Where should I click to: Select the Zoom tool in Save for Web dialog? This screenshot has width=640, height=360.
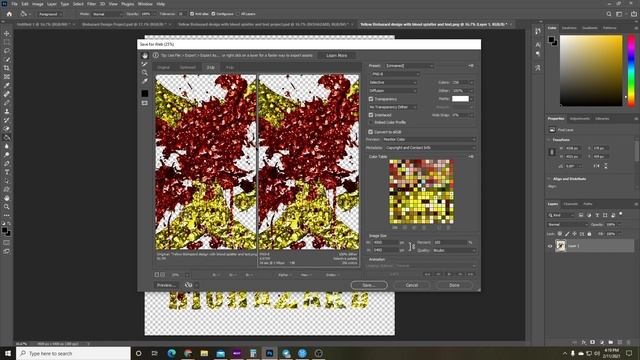pyautogui.click(x=144, y=73)
